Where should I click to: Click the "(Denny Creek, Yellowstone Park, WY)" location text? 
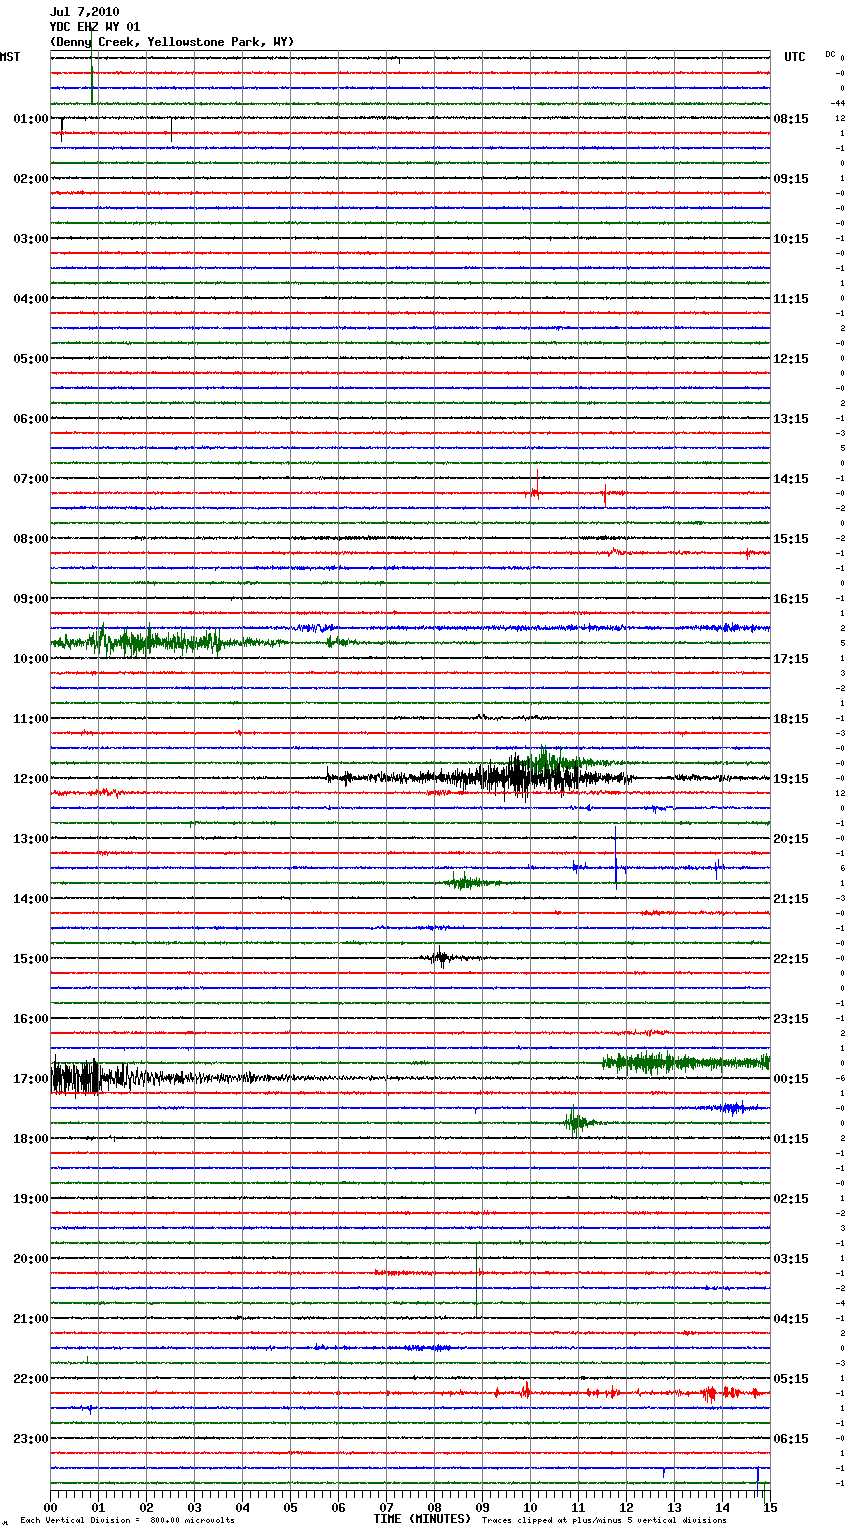[172, 42]
